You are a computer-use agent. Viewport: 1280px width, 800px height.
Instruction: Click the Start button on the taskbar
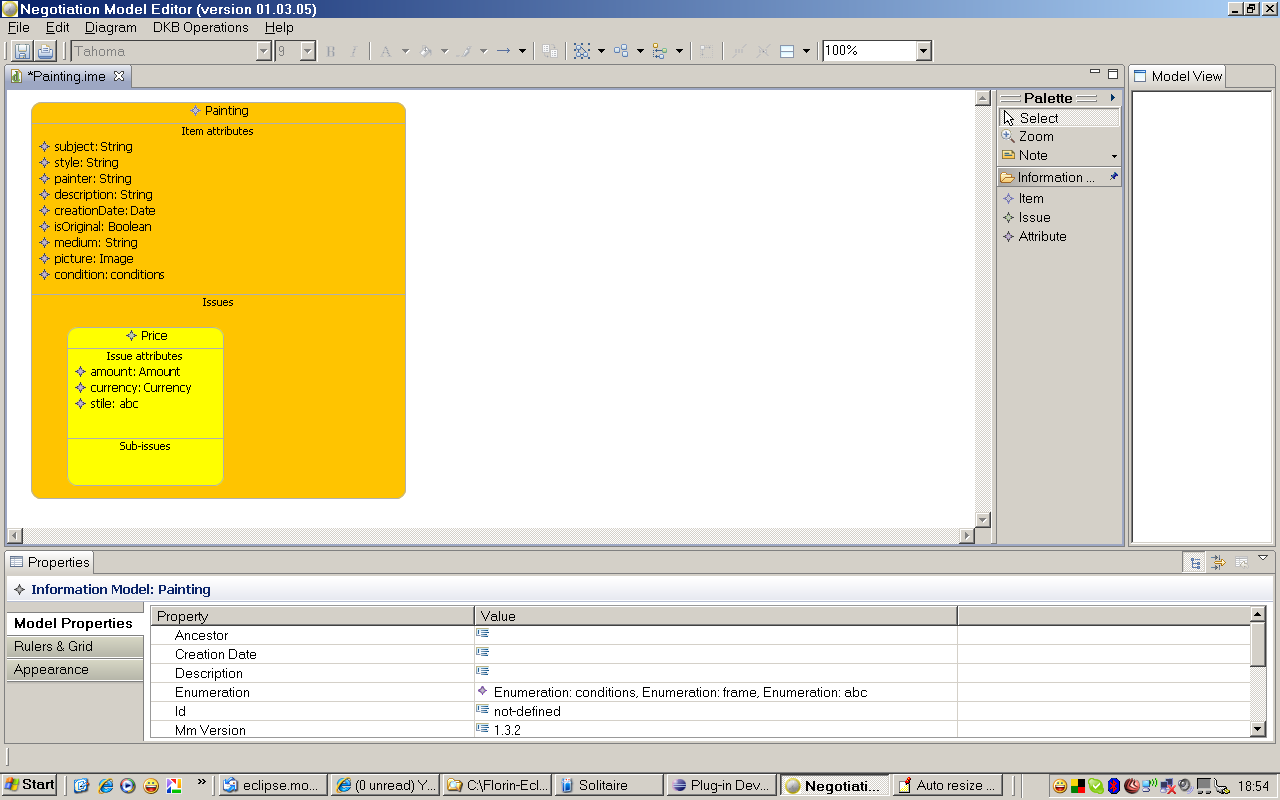[x=30, y=785]
